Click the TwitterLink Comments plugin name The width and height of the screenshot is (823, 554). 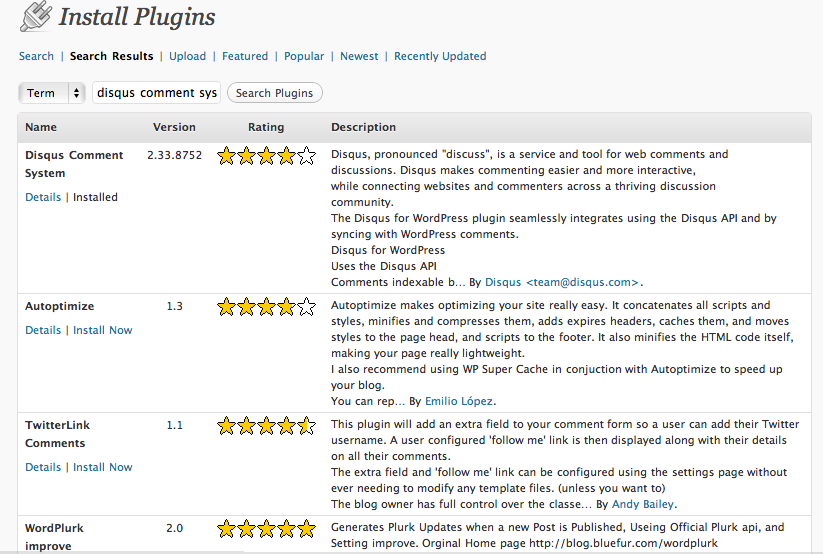pos(57,434)
